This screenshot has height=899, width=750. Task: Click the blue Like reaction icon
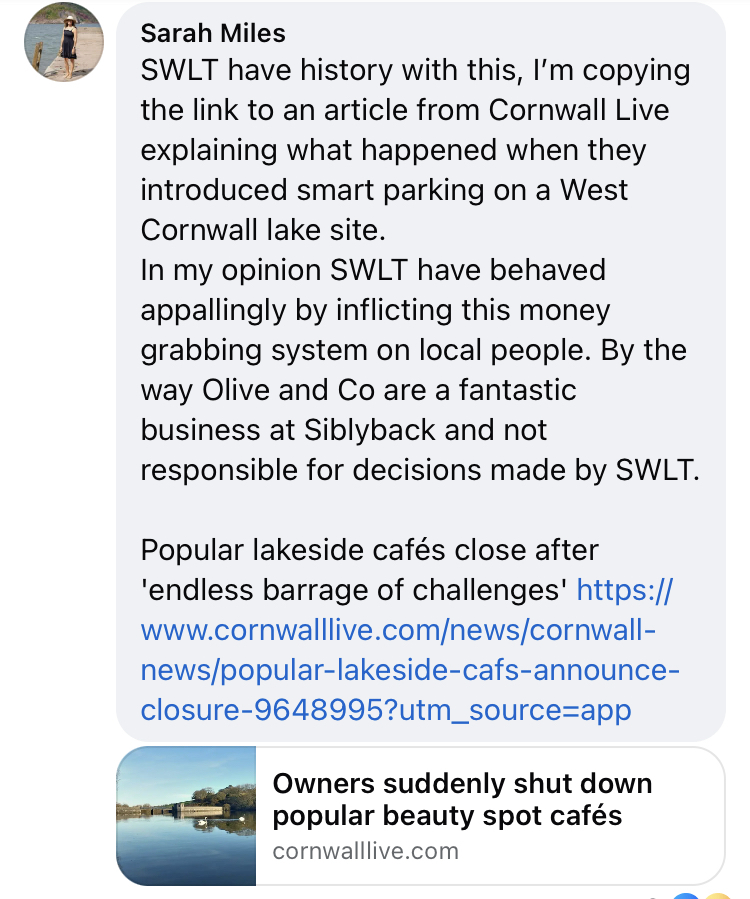686,896
